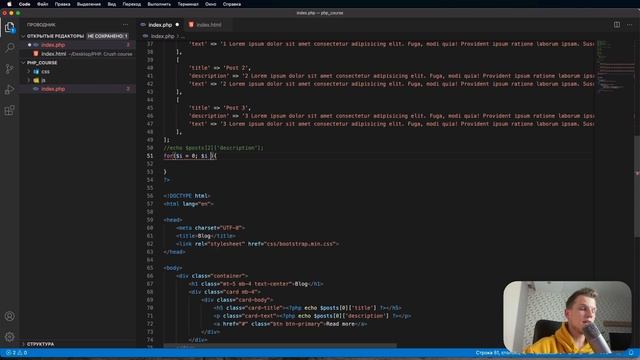Image resolution: width=640 pixels, height=360 pixels.
Task: Open the Apple menu
Action: click(9, 4)
